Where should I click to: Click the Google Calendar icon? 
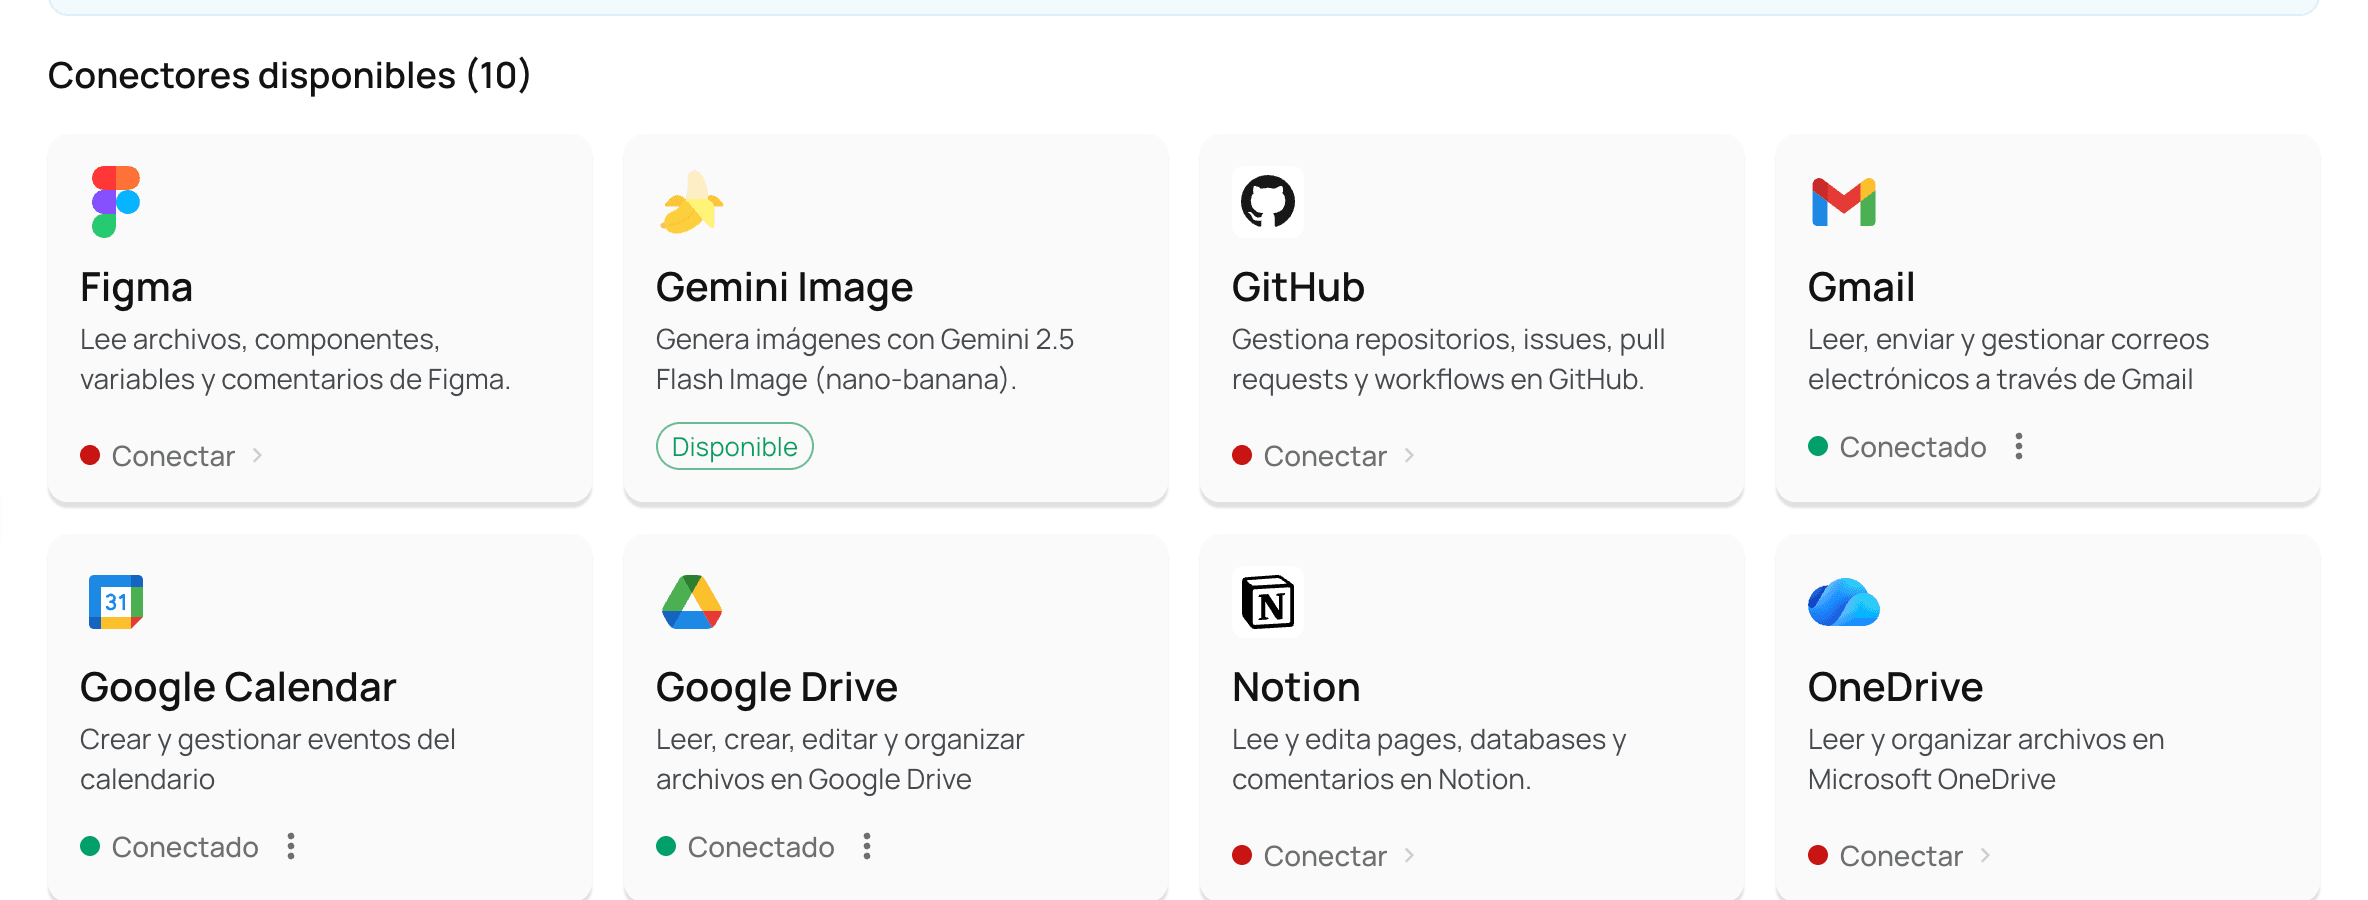pos(116,602)
